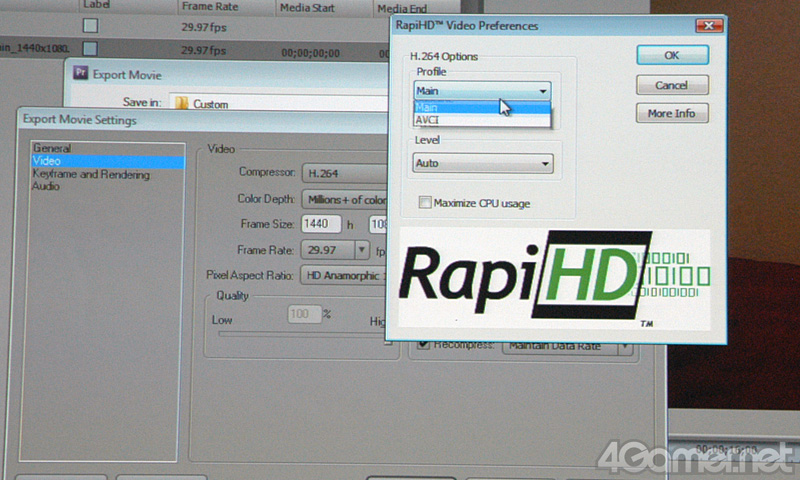Screen dimensions: 800x480
Task: Click the More Info button
Action: tap(671, 114)
